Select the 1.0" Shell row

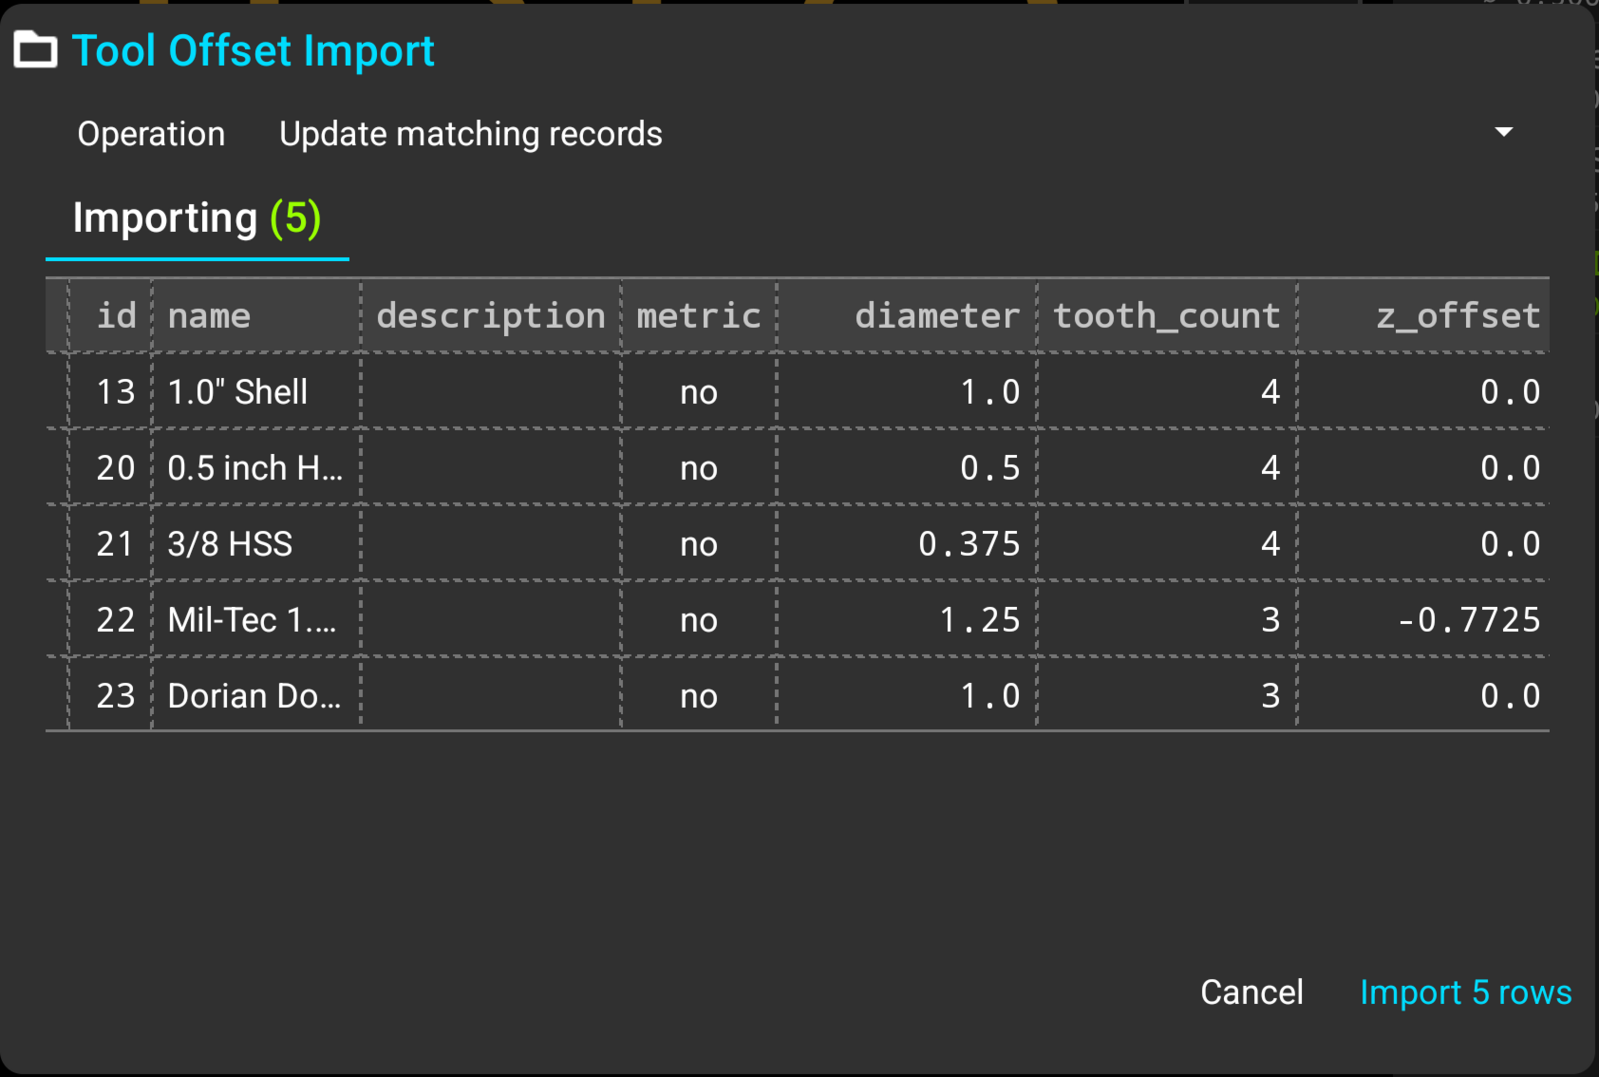point(797,391)
